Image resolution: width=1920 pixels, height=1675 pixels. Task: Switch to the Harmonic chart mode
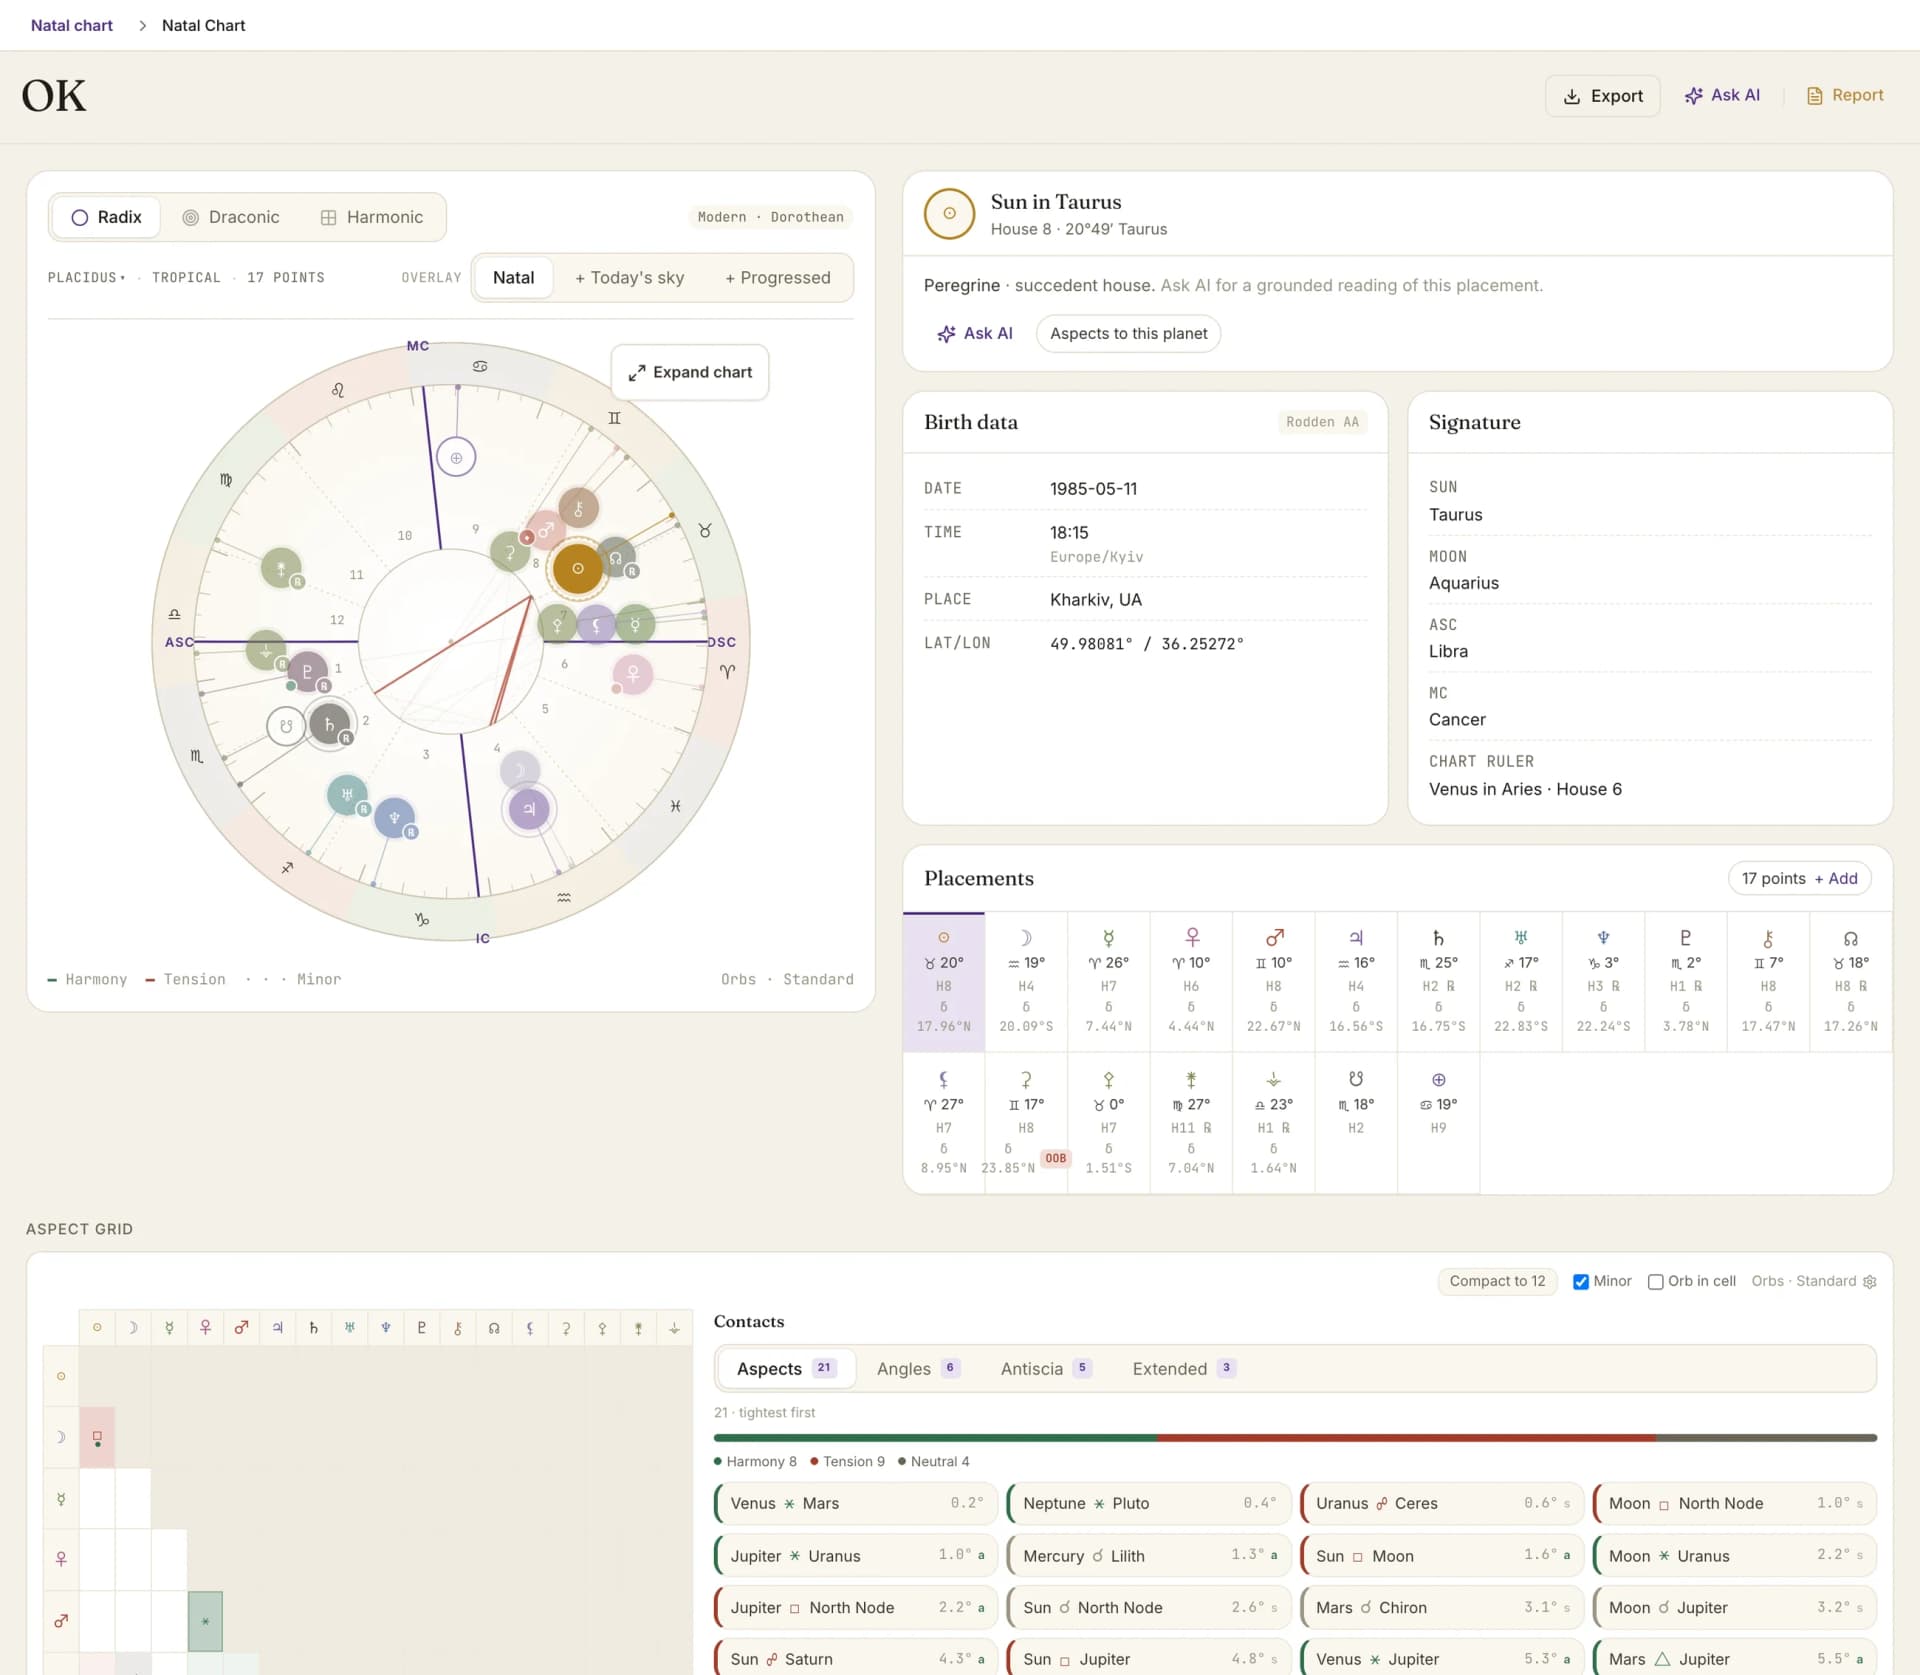click(x=372, y=217)
